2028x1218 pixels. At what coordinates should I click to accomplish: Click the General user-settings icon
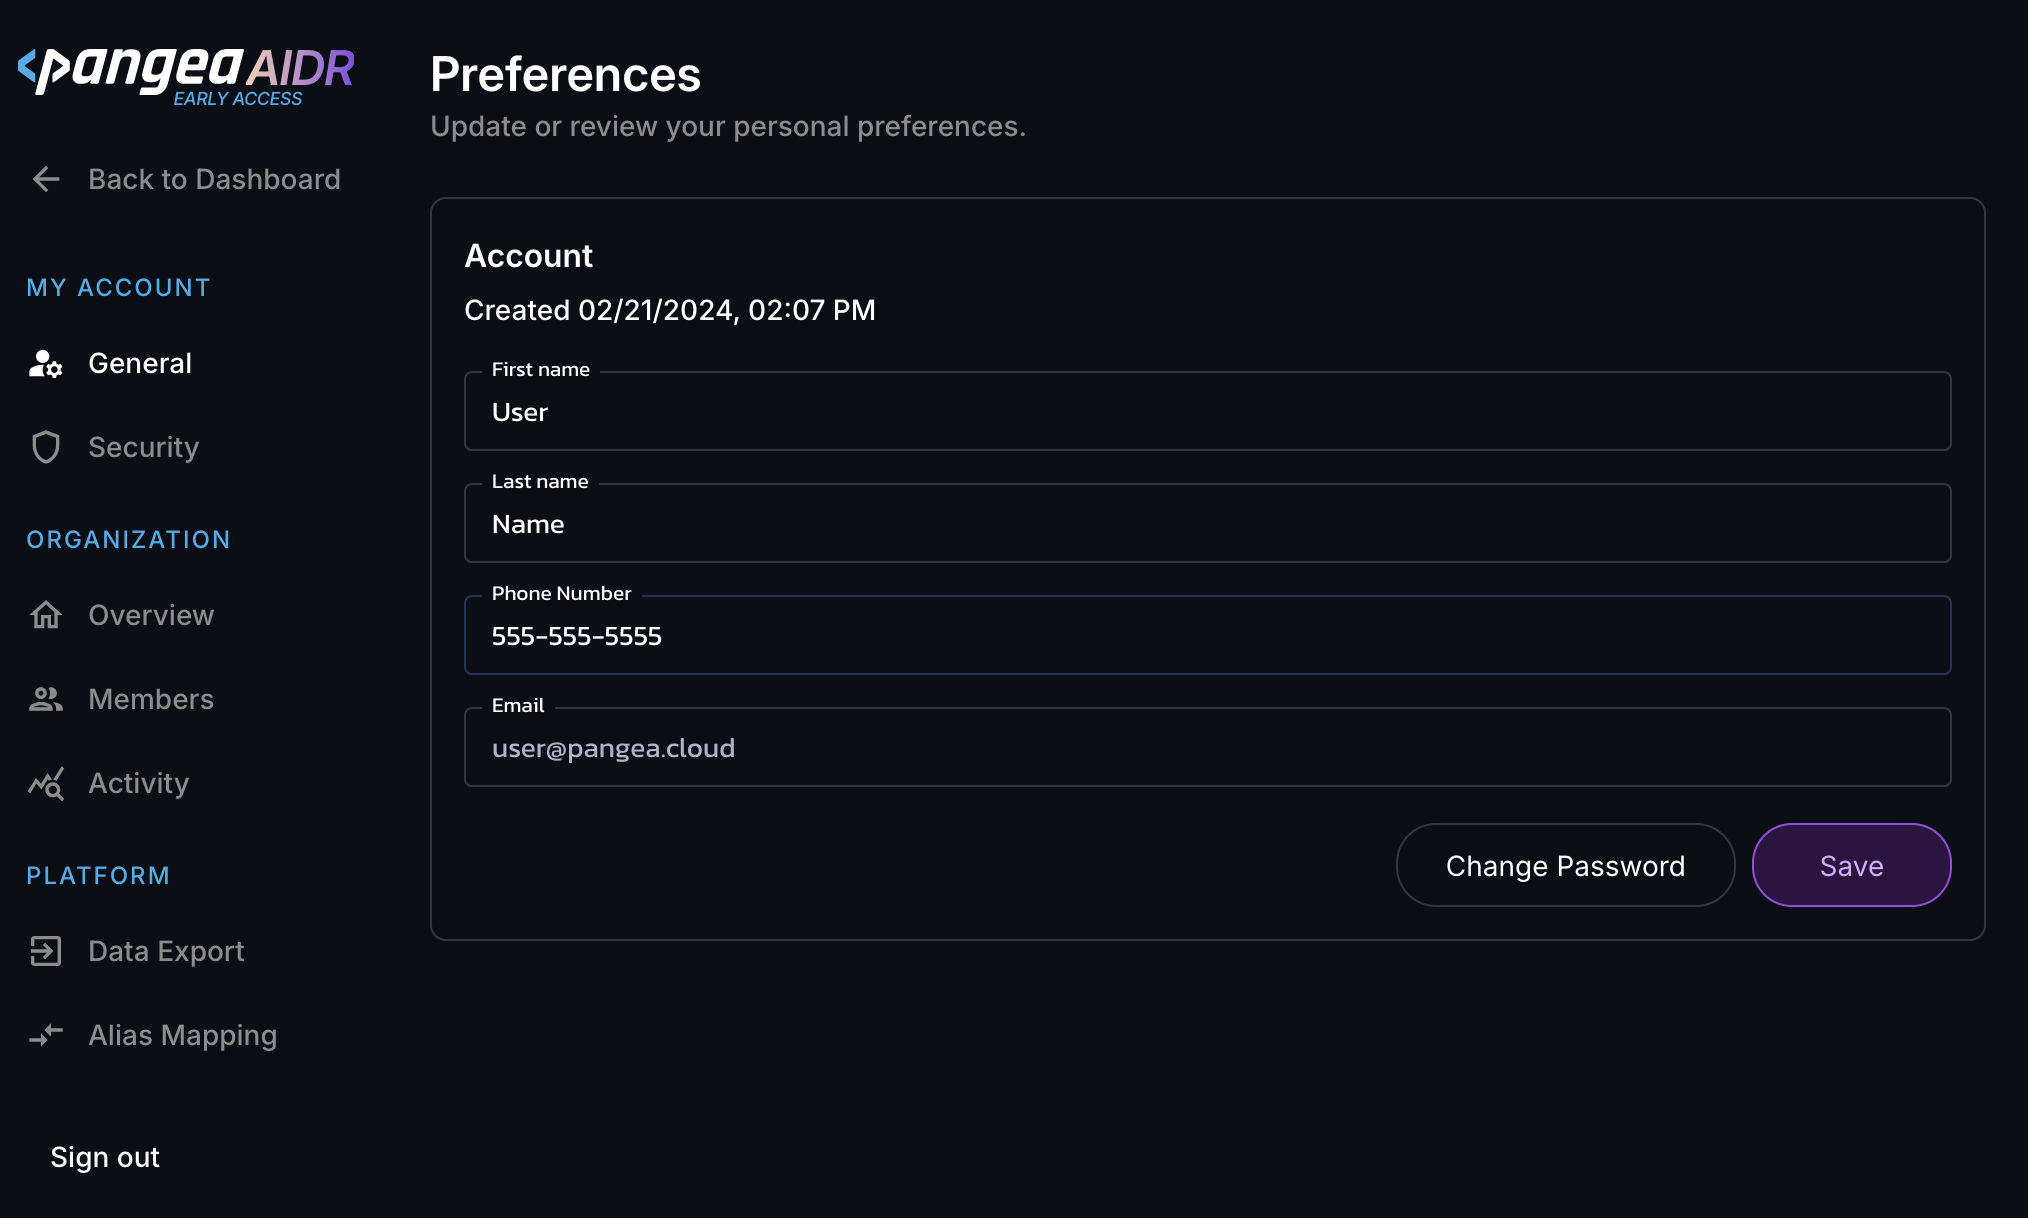46,364
